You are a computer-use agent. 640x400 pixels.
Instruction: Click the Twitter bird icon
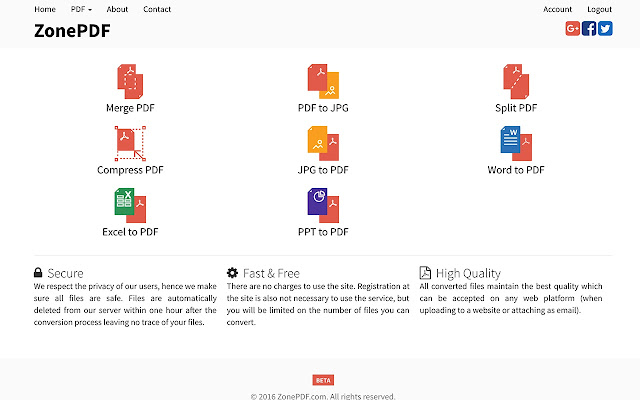coord(605,29)
